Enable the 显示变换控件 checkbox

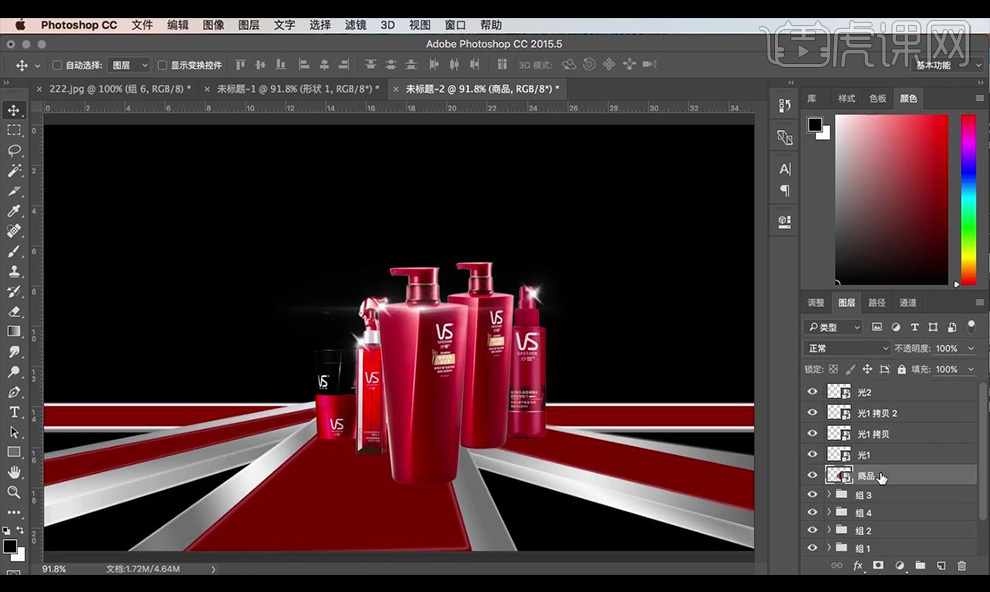163,65
